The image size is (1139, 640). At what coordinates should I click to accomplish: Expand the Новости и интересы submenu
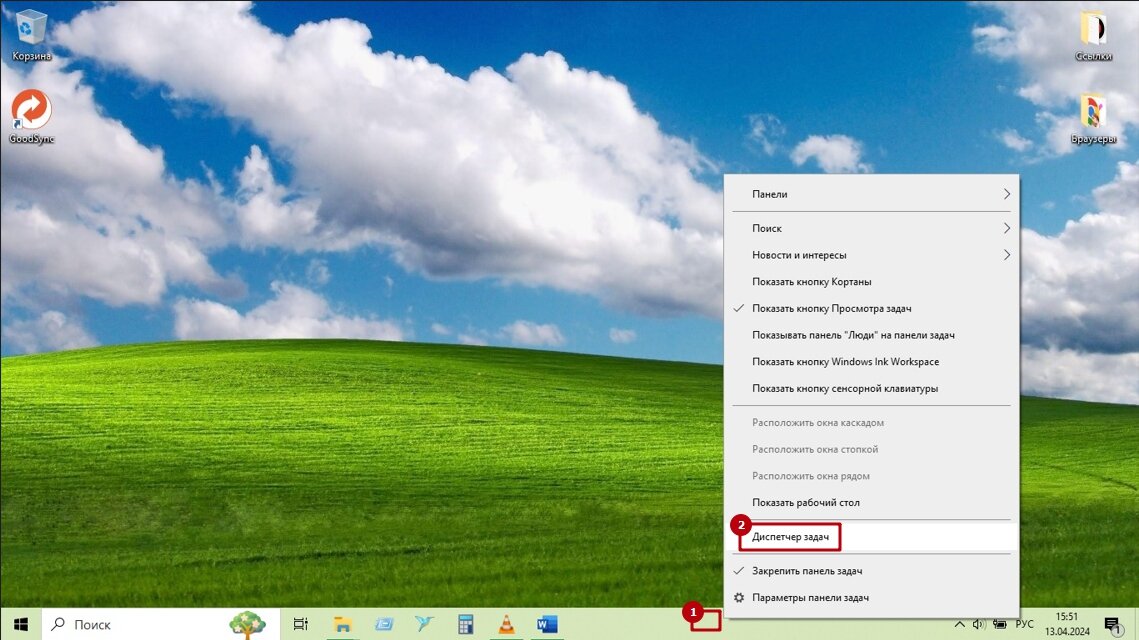[872, 255]
